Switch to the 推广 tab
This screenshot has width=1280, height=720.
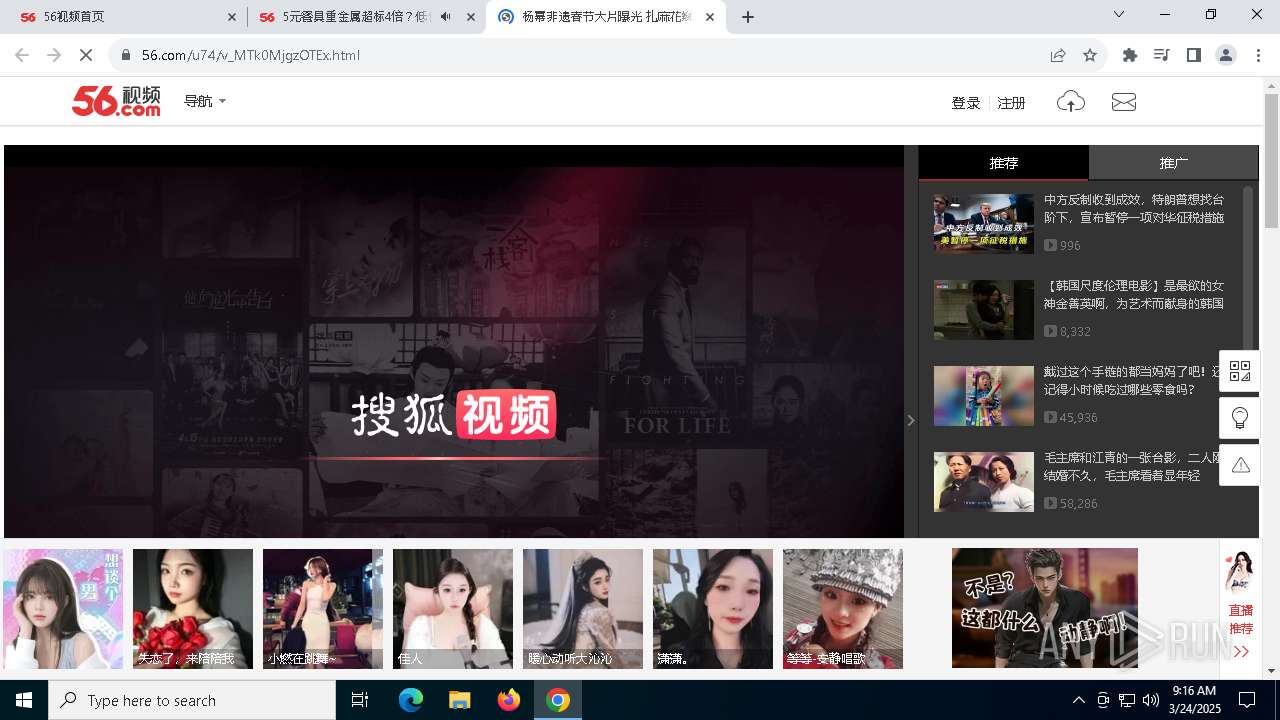pyautogui.click(x=1173, y=162)
